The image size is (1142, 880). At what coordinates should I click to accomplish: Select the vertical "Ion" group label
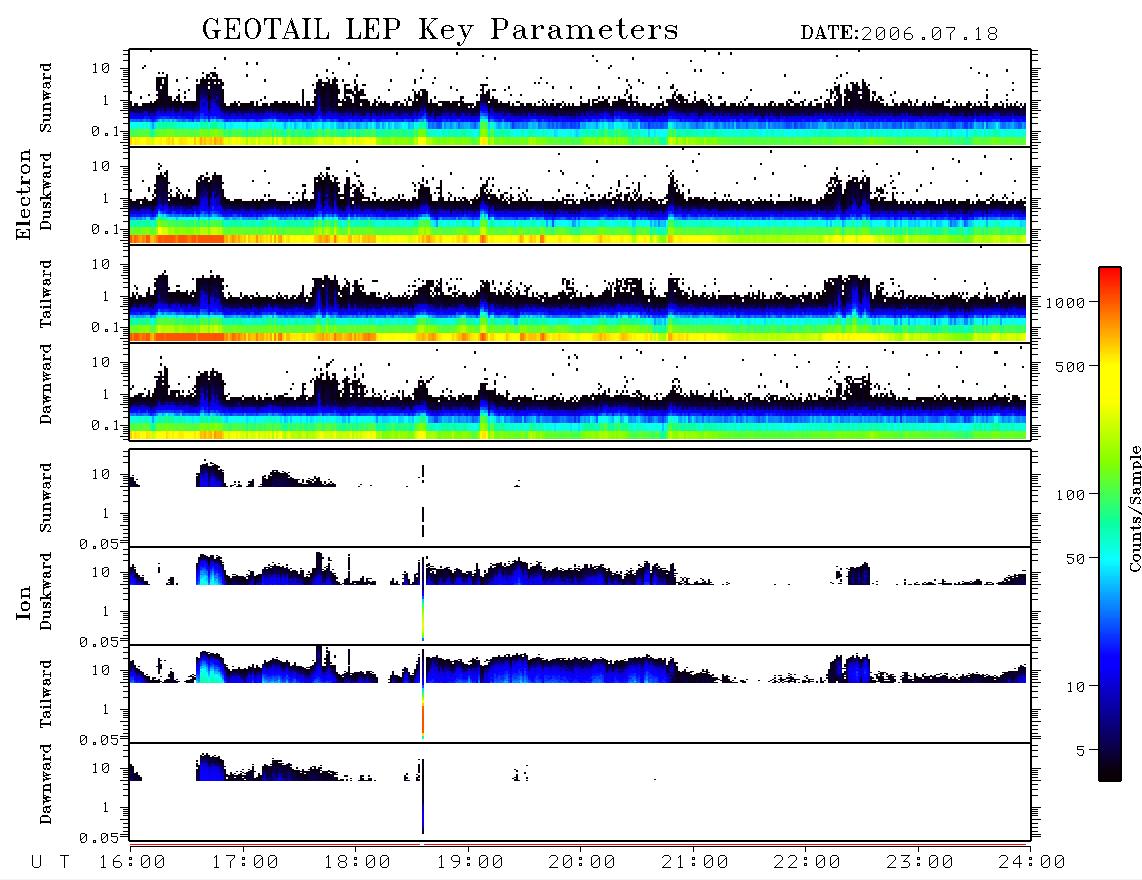click(x=23, y=602)
